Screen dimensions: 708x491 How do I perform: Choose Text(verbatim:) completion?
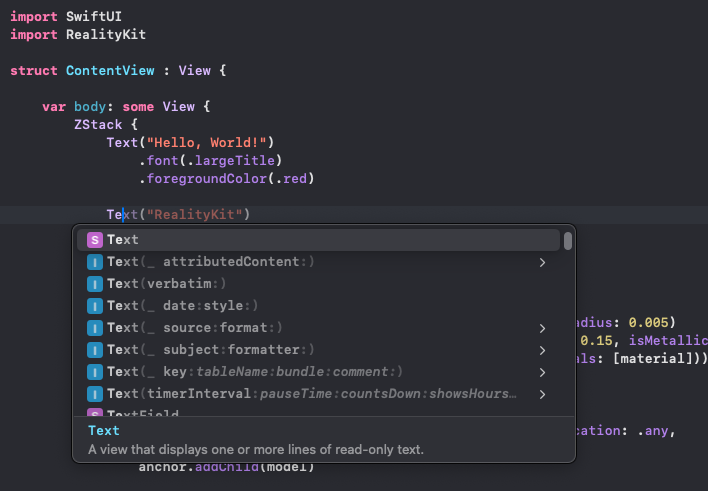coord(318,284)
